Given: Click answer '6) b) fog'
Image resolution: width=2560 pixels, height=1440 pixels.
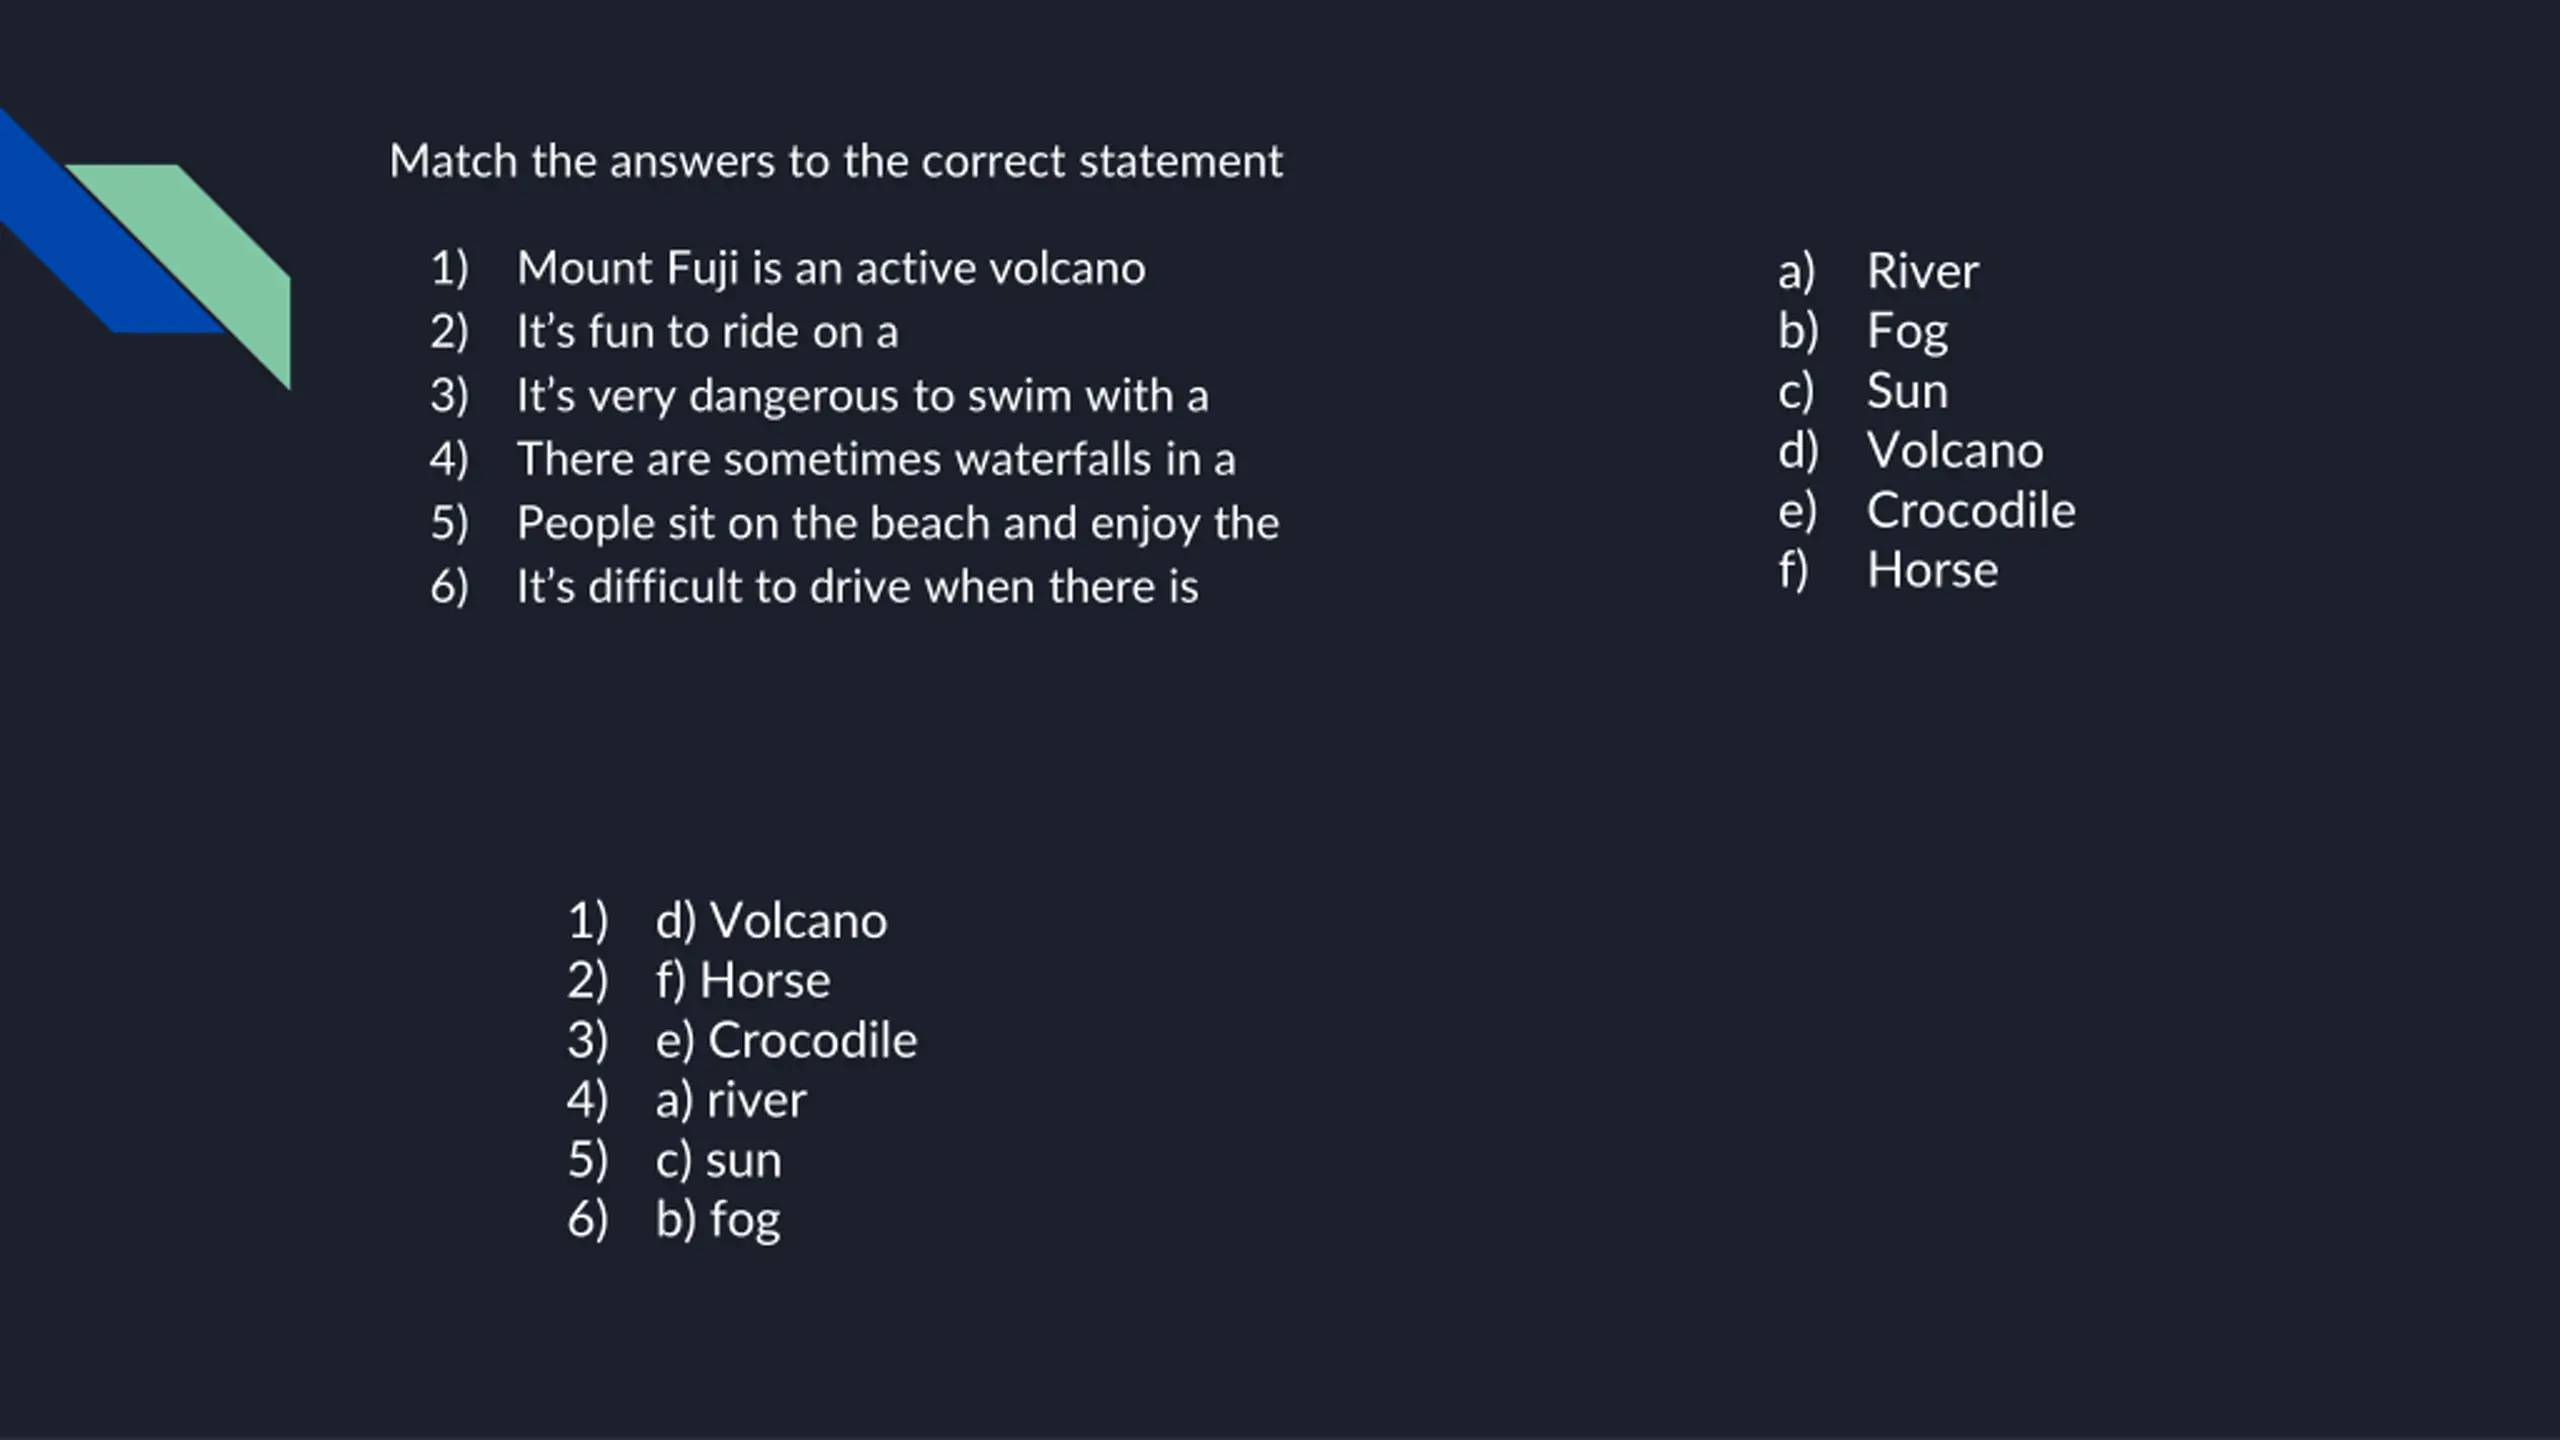Looking at the screenshot, I should (717, 1220).
